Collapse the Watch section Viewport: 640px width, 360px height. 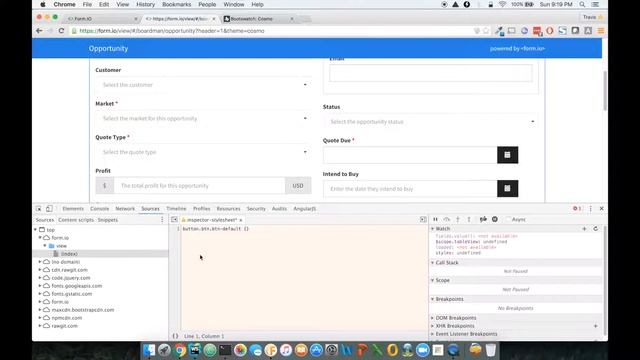click(x=433, y=229)
